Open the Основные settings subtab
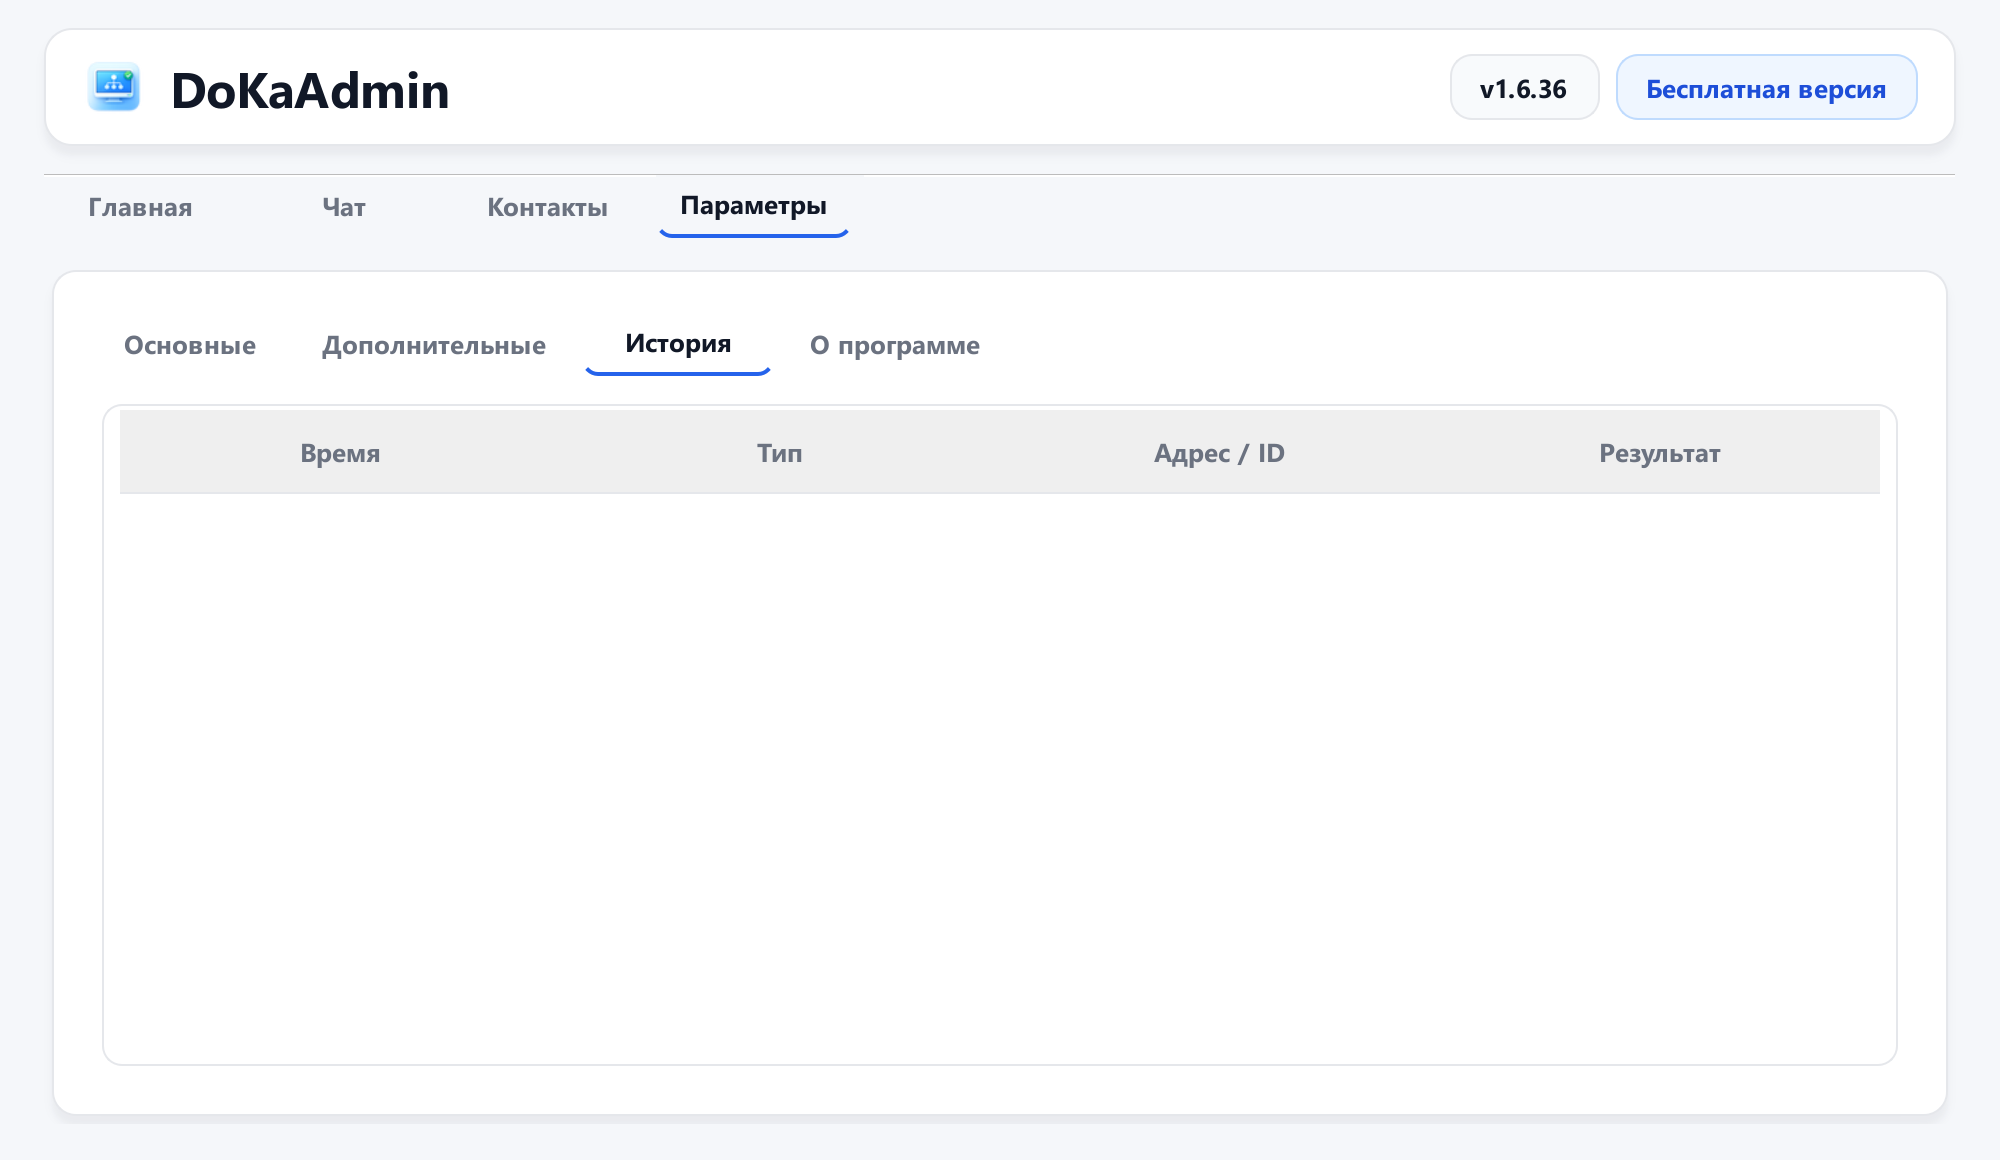2000x1160 pixels. 190,345
